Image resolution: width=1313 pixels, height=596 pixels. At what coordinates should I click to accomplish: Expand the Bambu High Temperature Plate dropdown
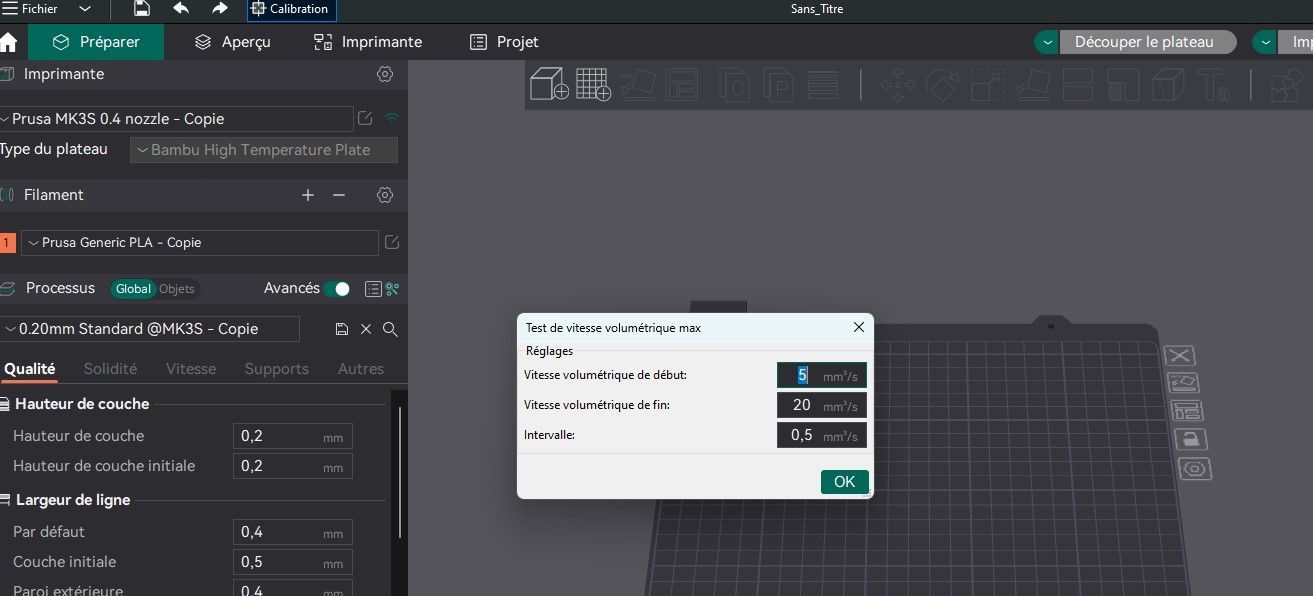[264, 150]
